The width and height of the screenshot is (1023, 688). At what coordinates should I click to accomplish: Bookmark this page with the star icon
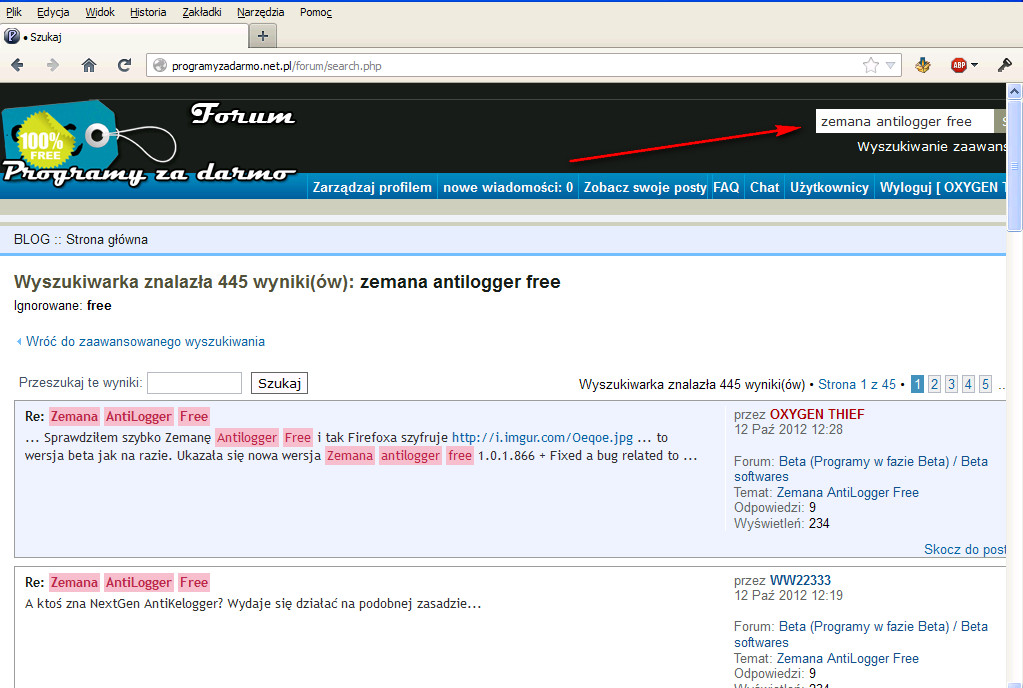[x=870, y=65]
